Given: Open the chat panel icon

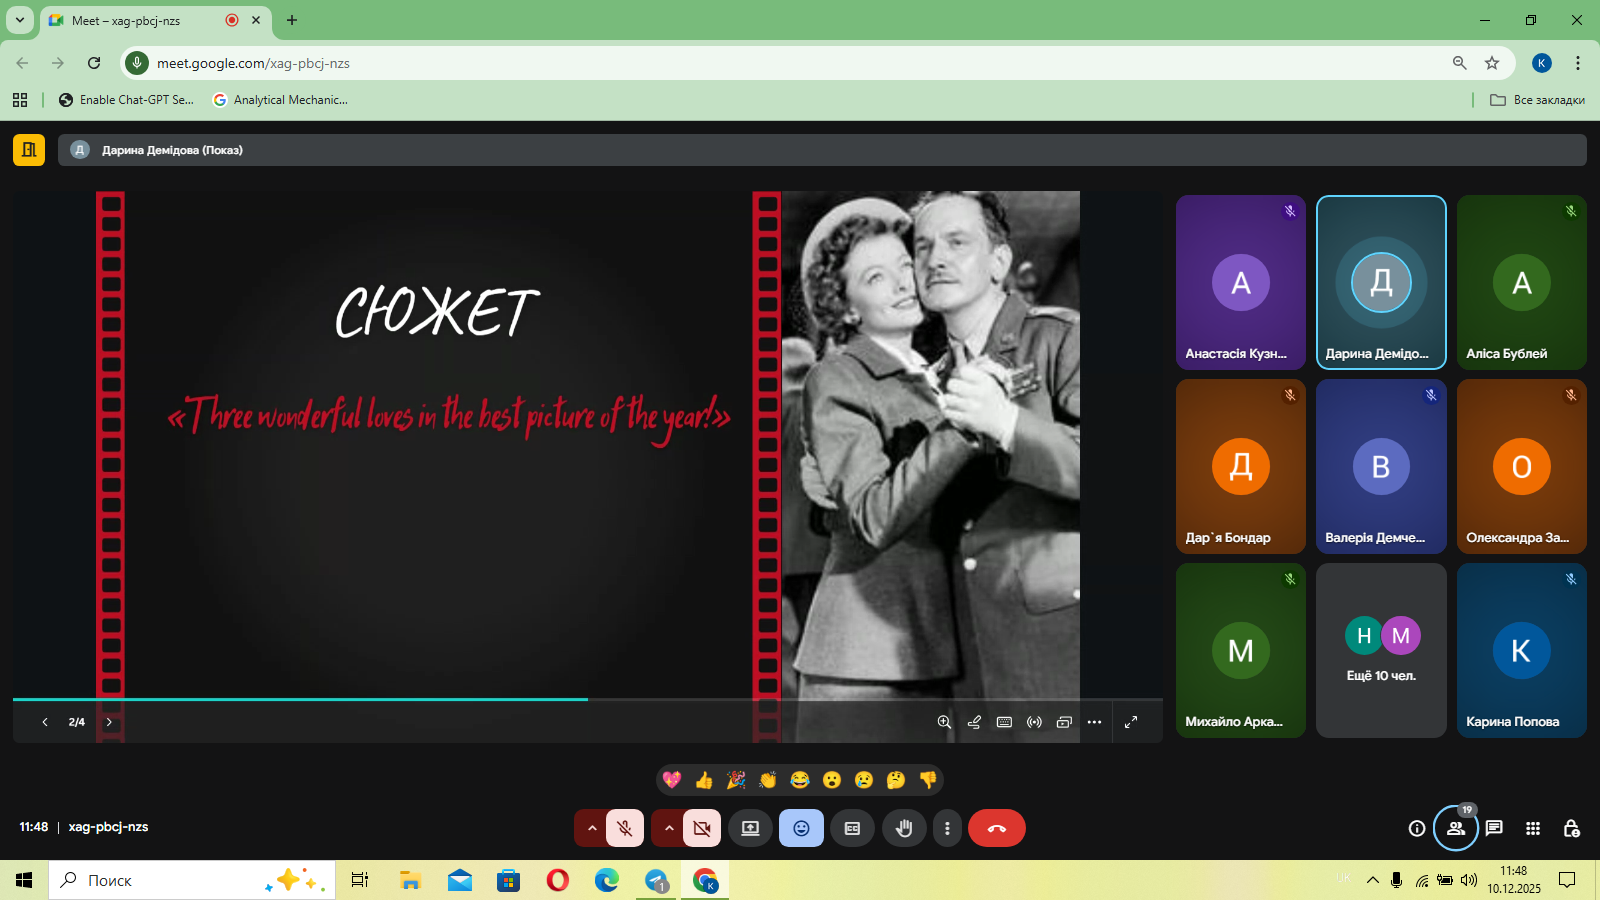Looking at the screenshot, I should [x=1494, y=828].
